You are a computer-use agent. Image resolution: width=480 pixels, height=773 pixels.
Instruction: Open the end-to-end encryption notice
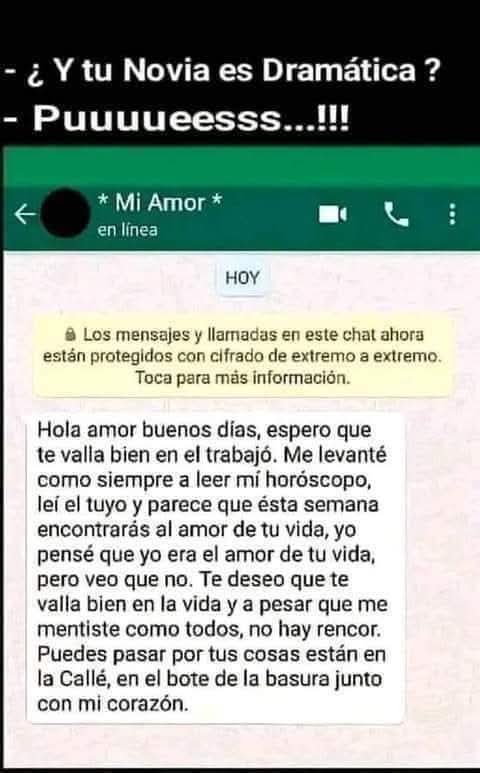242,356
